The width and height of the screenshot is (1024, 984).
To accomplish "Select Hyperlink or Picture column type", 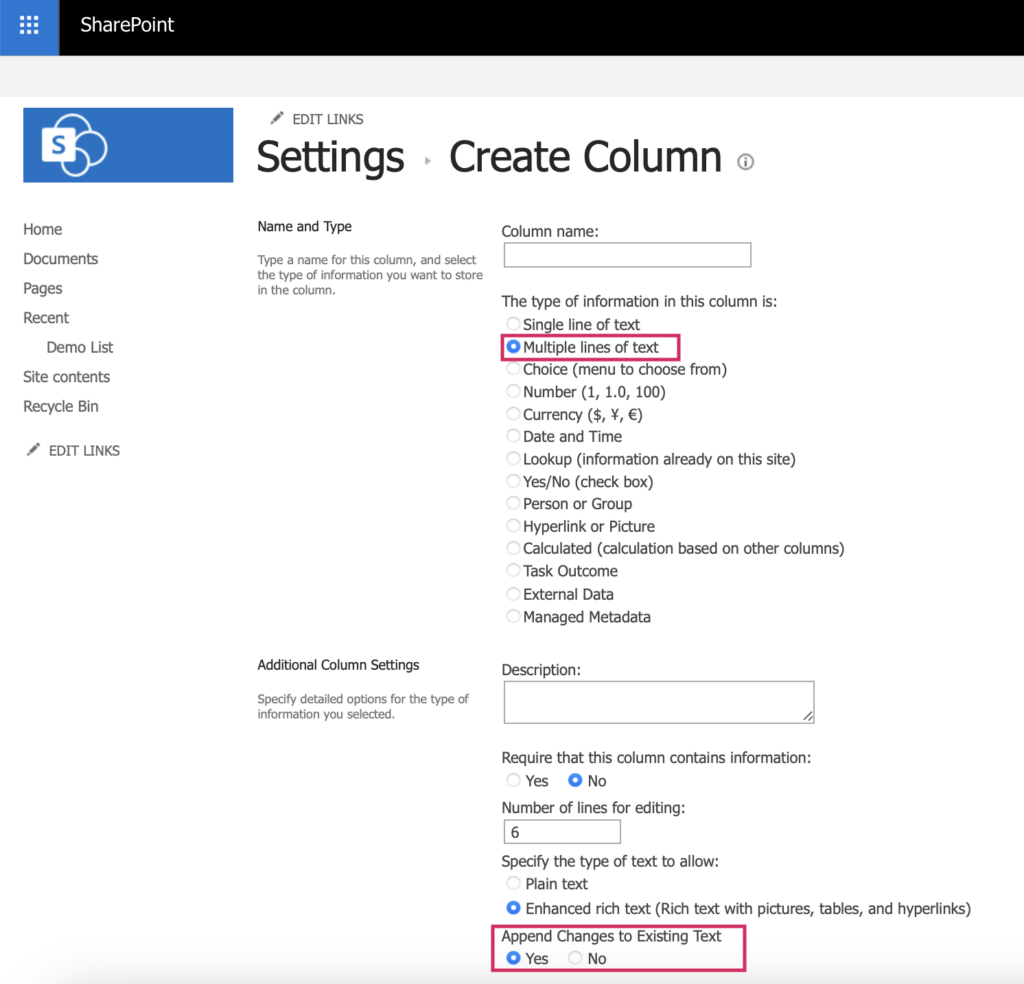I will pos(513,525).
